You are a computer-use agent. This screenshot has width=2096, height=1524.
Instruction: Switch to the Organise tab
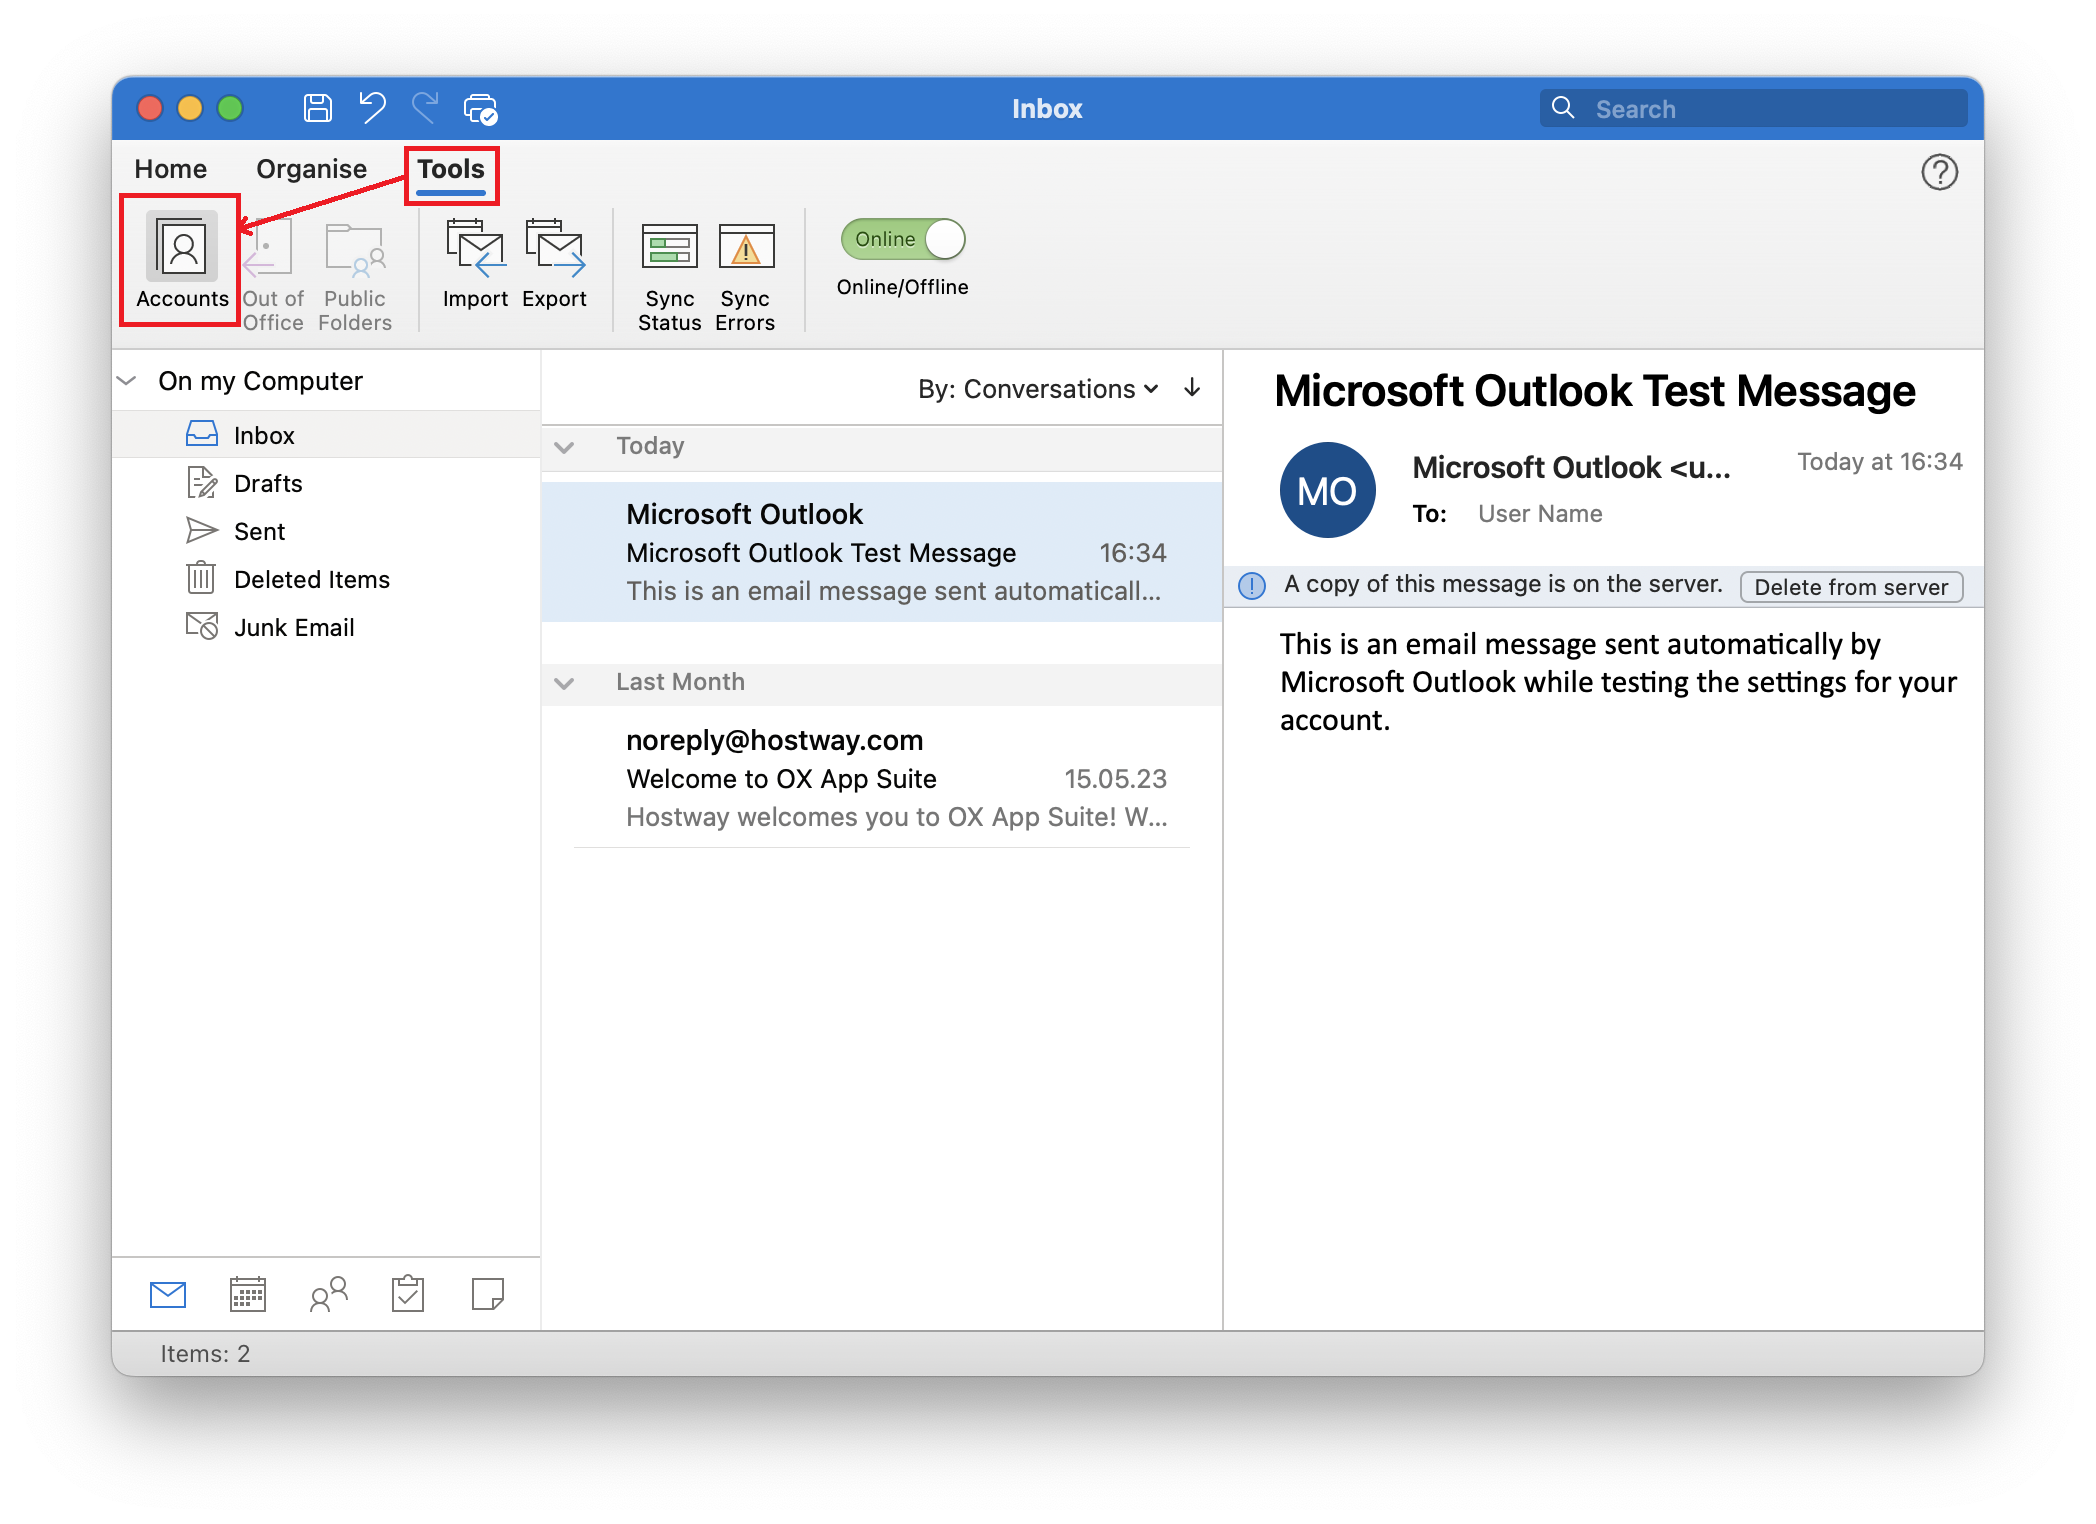[x=311, y=168]
